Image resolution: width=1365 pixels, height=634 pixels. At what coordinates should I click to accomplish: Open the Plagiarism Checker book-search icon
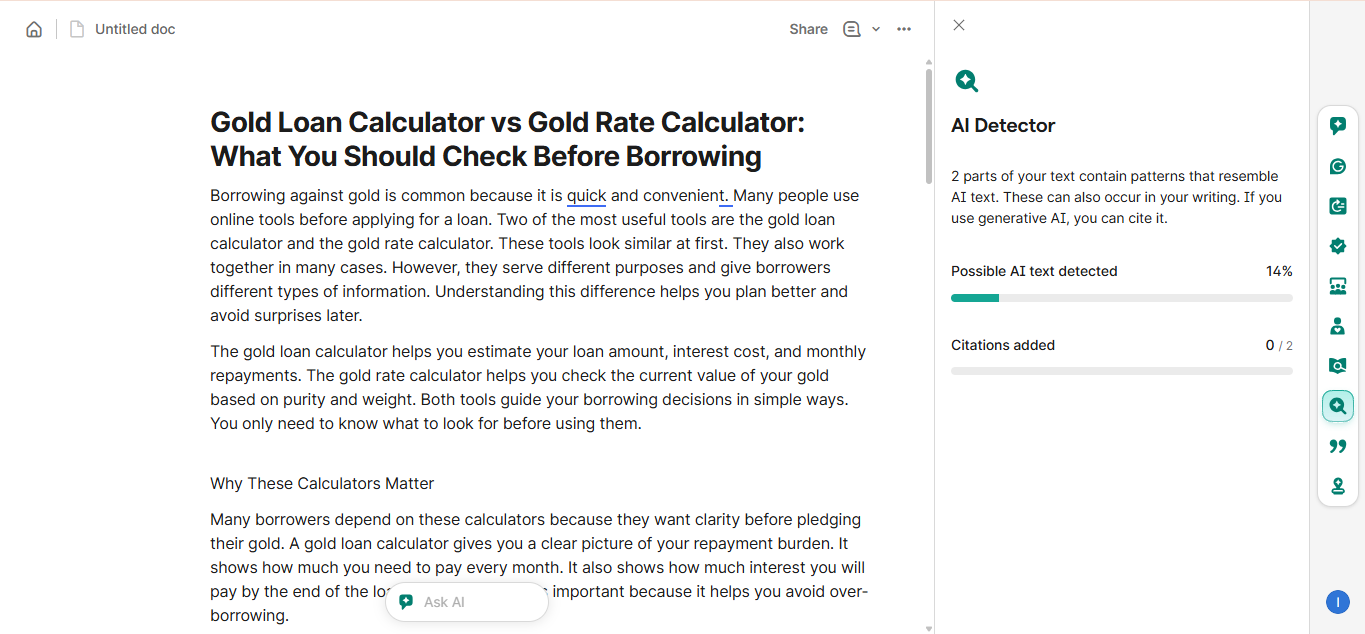(1338, 366)
